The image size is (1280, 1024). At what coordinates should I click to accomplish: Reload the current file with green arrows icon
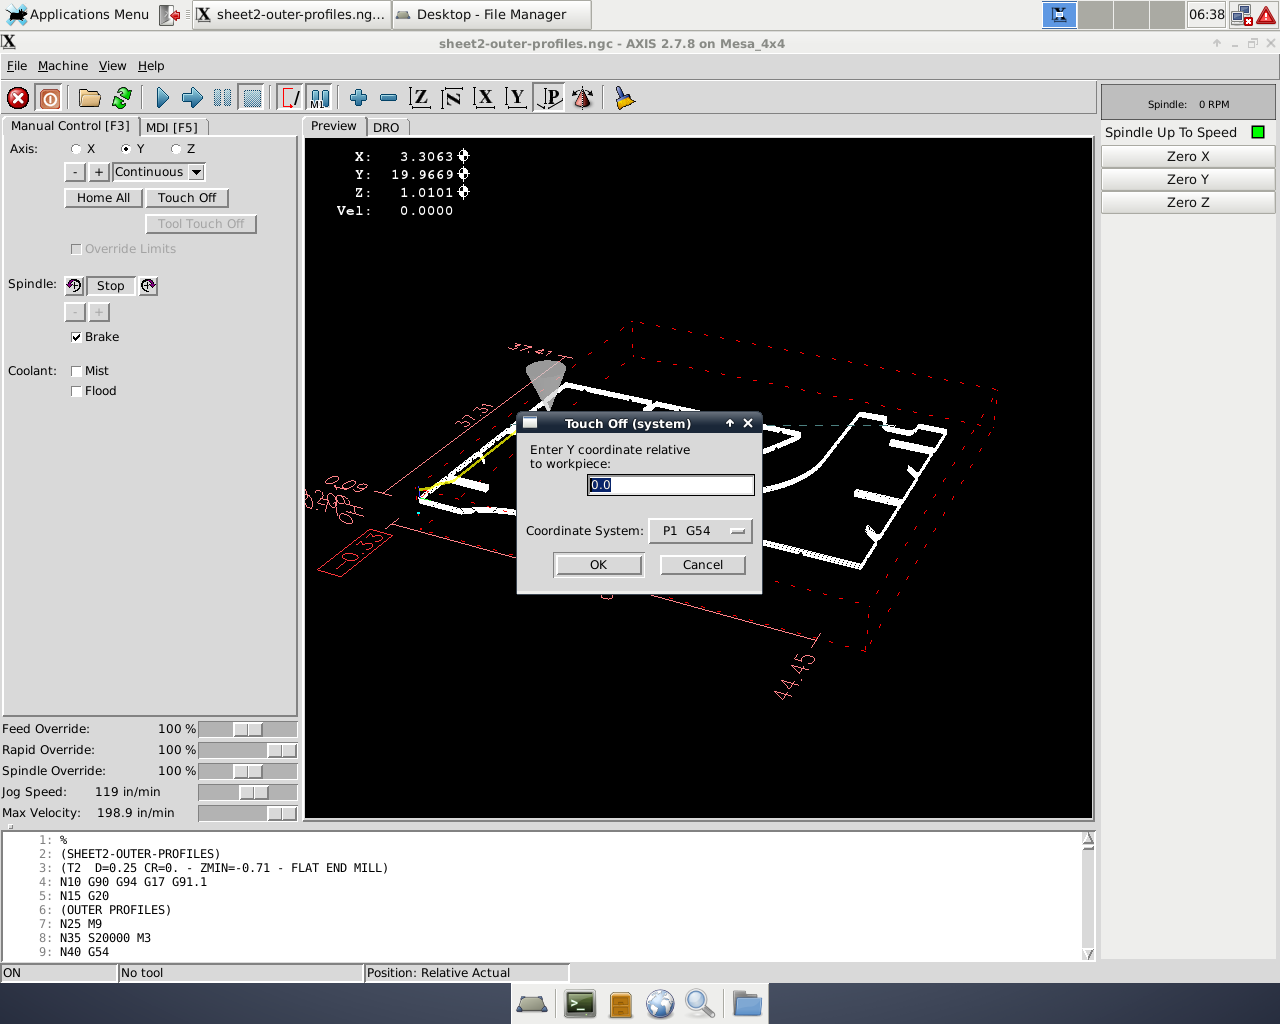click(122, 98)
